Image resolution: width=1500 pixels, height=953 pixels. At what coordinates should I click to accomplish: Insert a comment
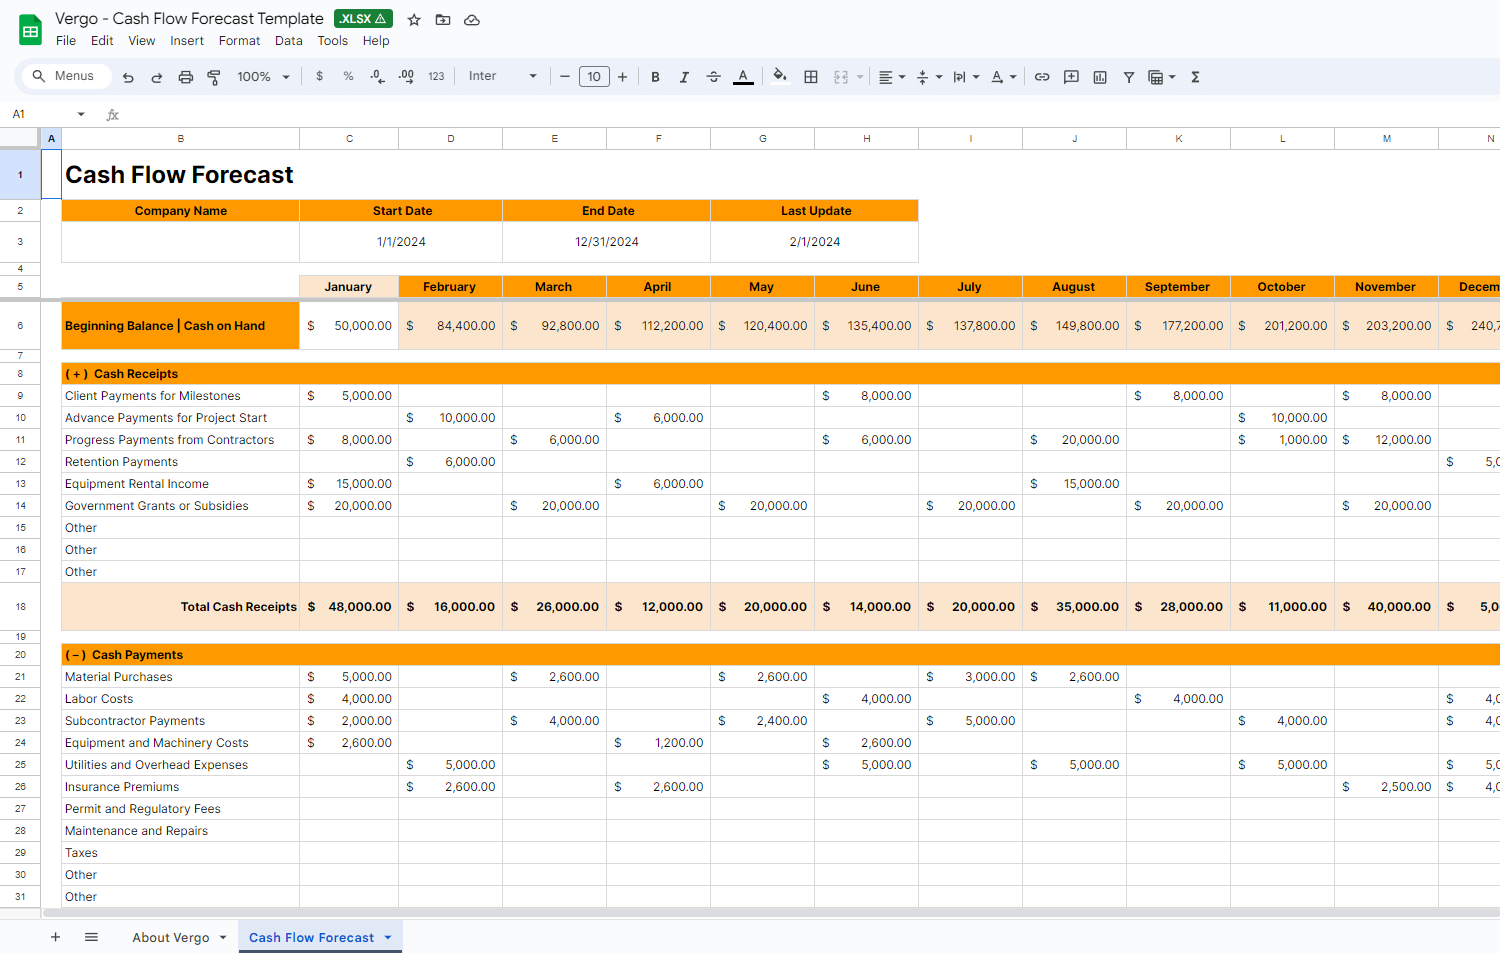point(1070,76)
